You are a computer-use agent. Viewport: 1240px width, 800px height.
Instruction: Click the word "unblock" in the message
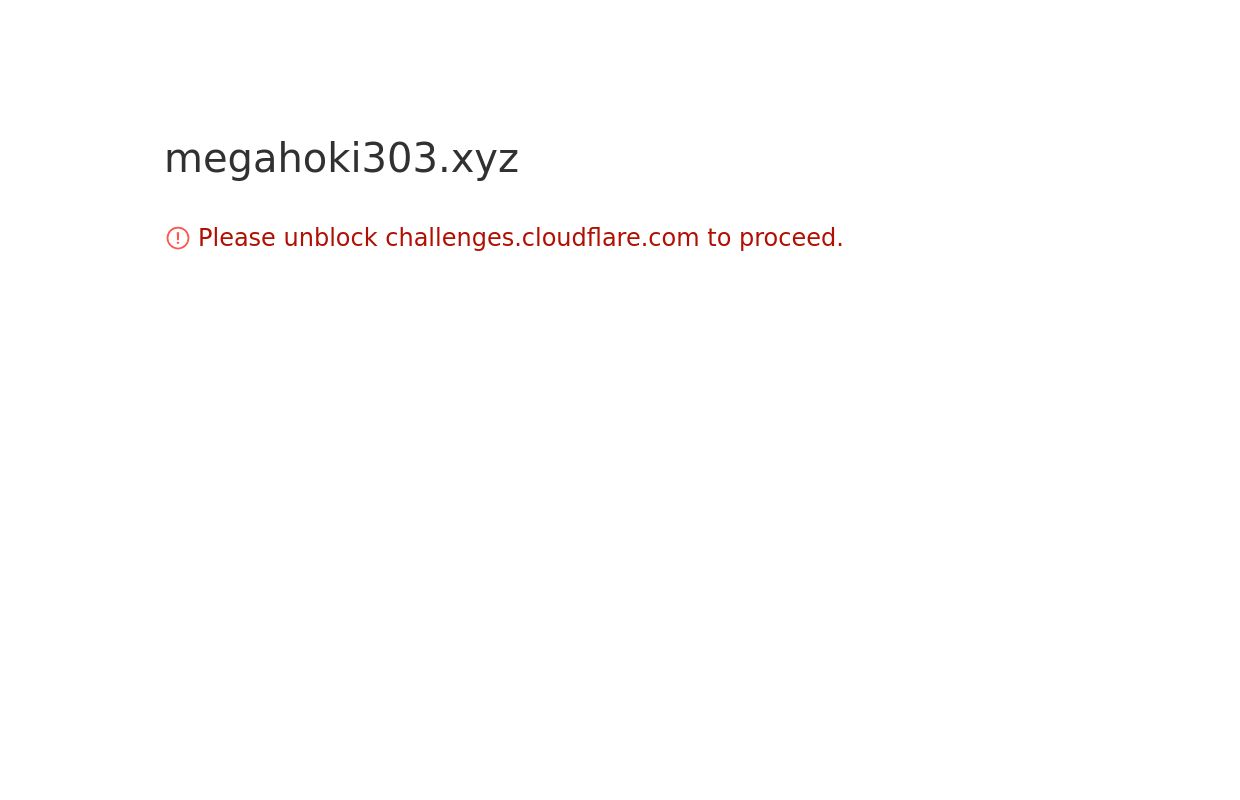tap(330, 238)
